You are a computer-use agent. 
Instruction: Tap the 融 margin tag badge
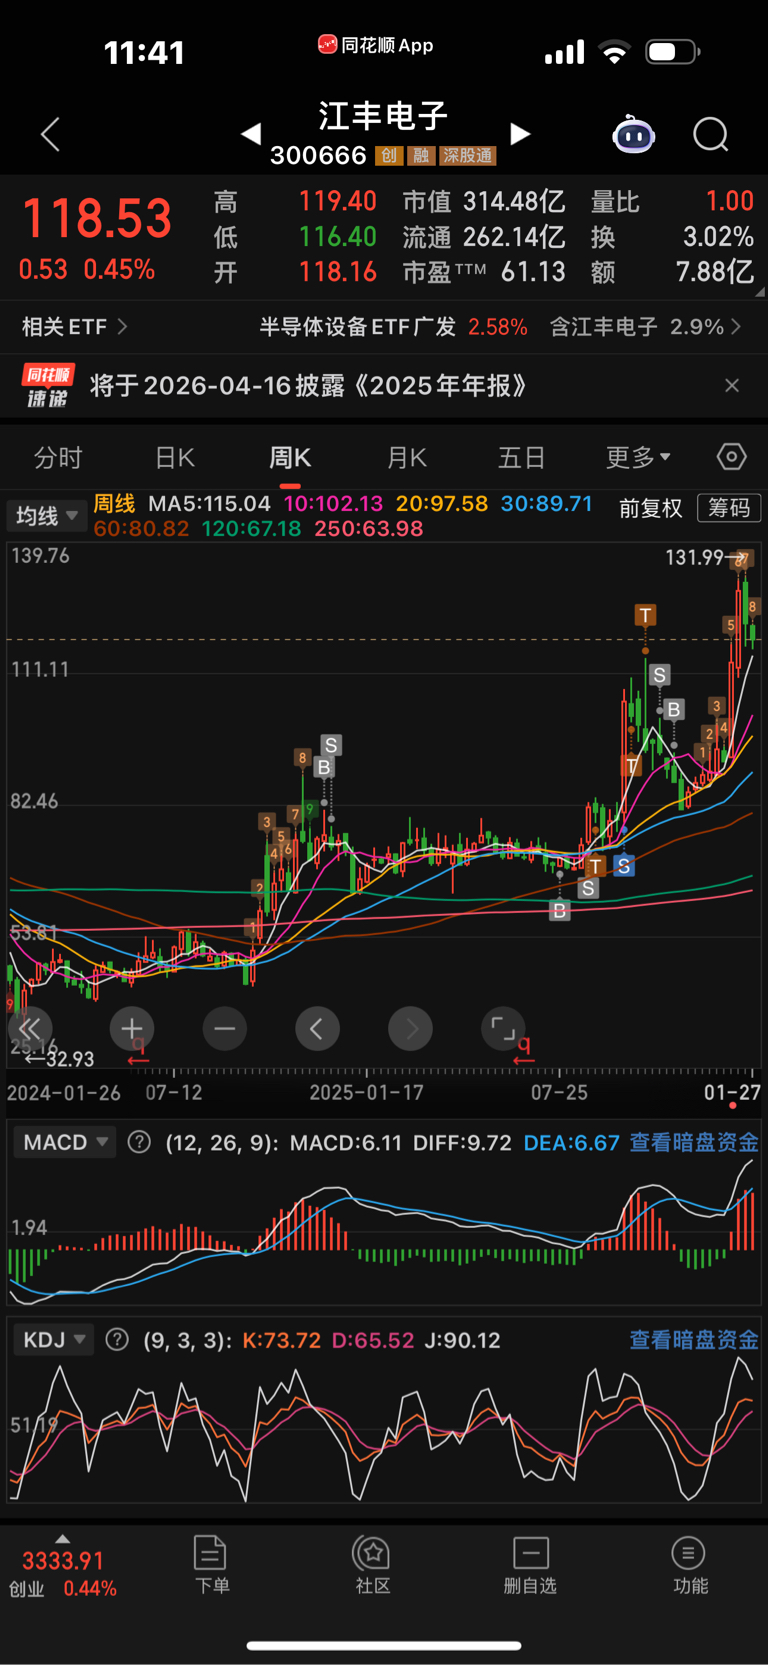click(421, 156)
